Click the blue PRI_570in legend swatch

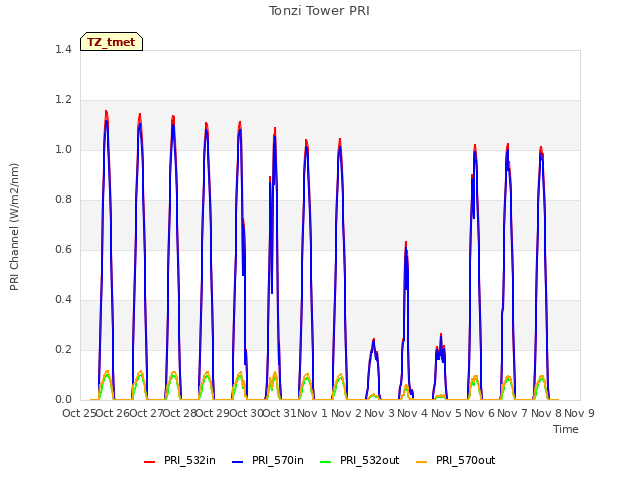[238, 462]
